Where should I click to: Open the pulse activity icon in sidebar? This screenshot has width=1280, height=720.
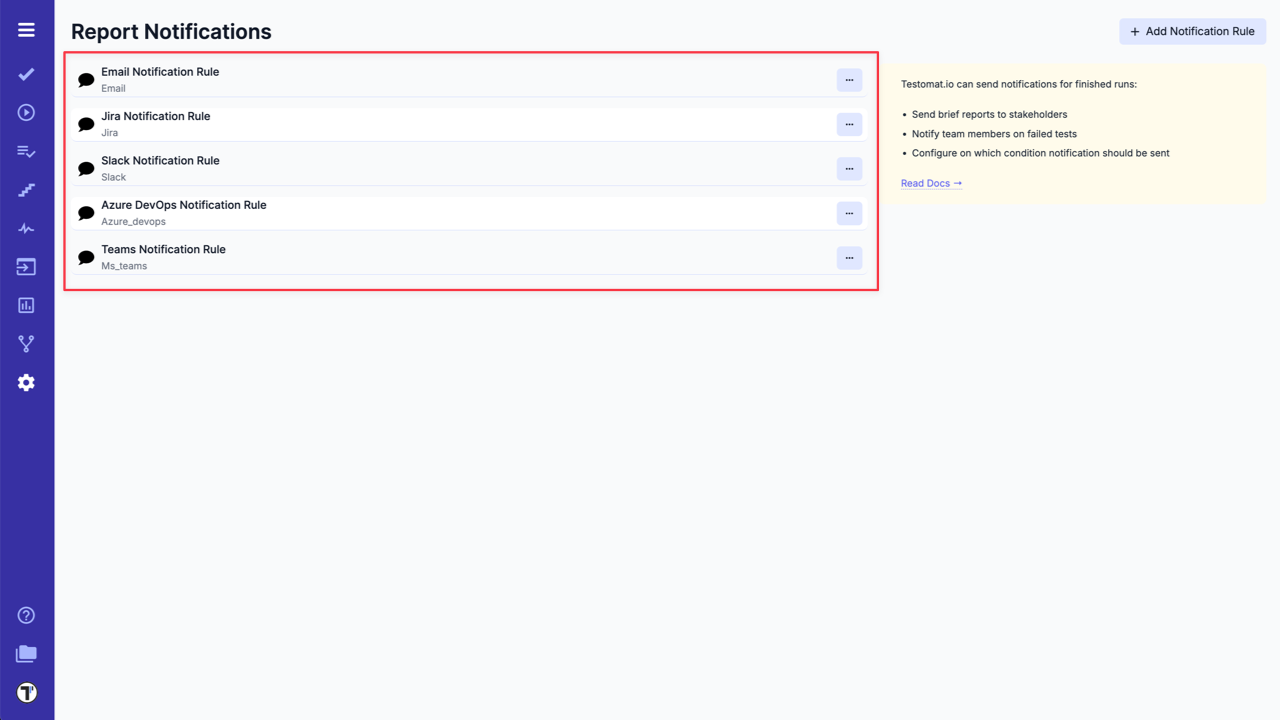(x=26, y=228)
